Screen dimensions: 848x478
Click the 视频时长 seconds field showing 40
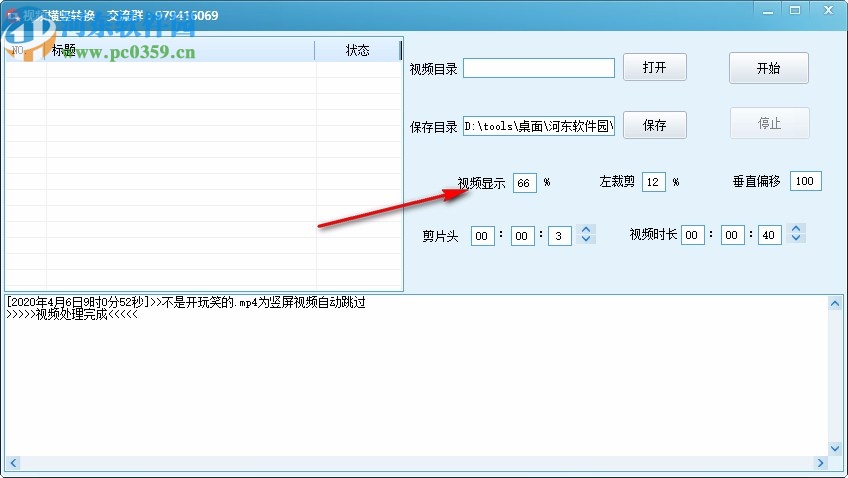pyautogui.click(x=770, y=235)
